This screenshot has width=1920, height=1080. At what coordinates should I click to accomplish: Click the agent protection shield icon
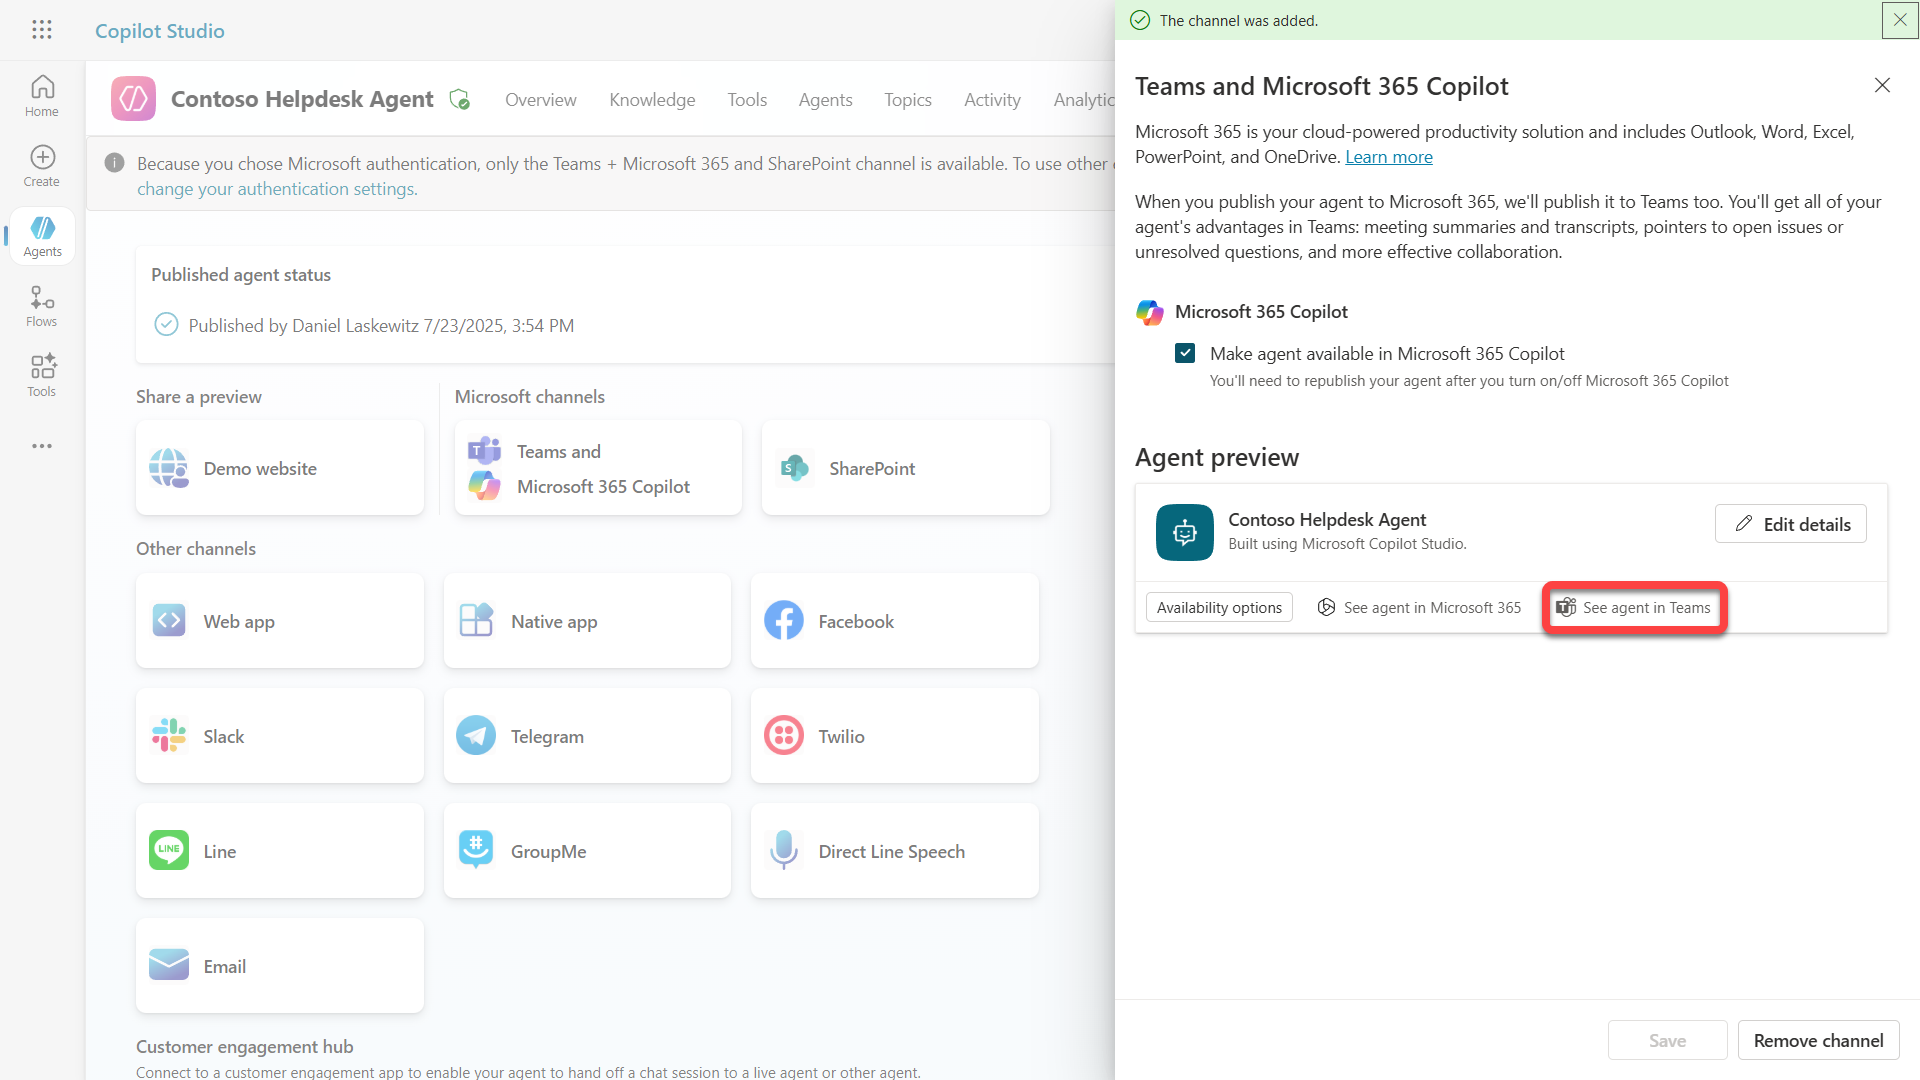[460, 99]
